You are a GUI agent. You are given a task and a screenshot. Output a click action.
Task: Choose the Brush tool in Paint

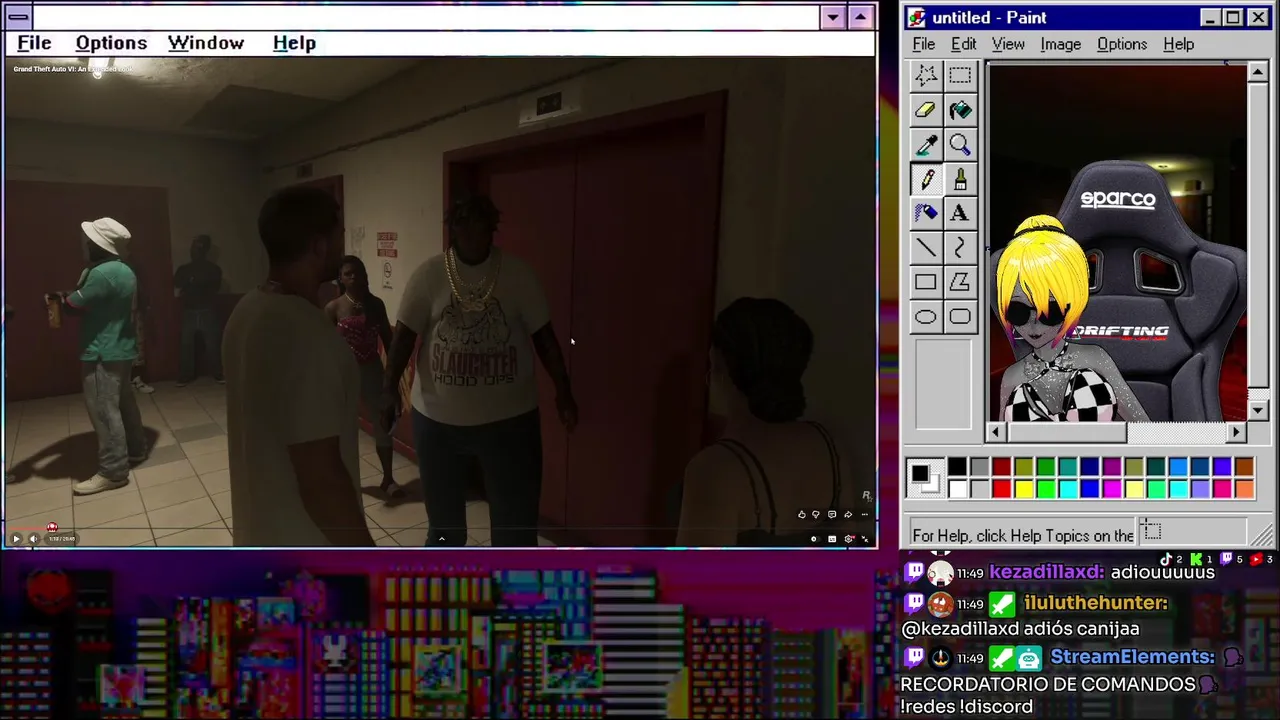click(960, 179)
